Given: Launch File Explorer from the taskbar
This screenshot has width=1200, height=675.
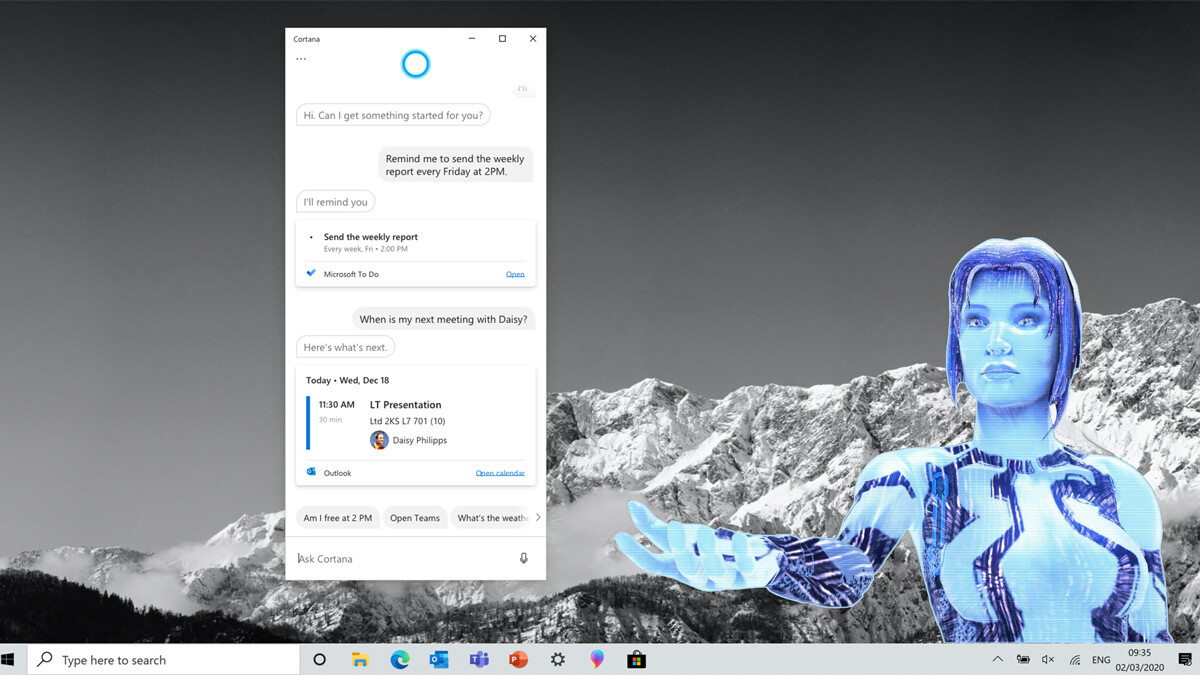Looking at the screenshot, I should coord(360,660).
